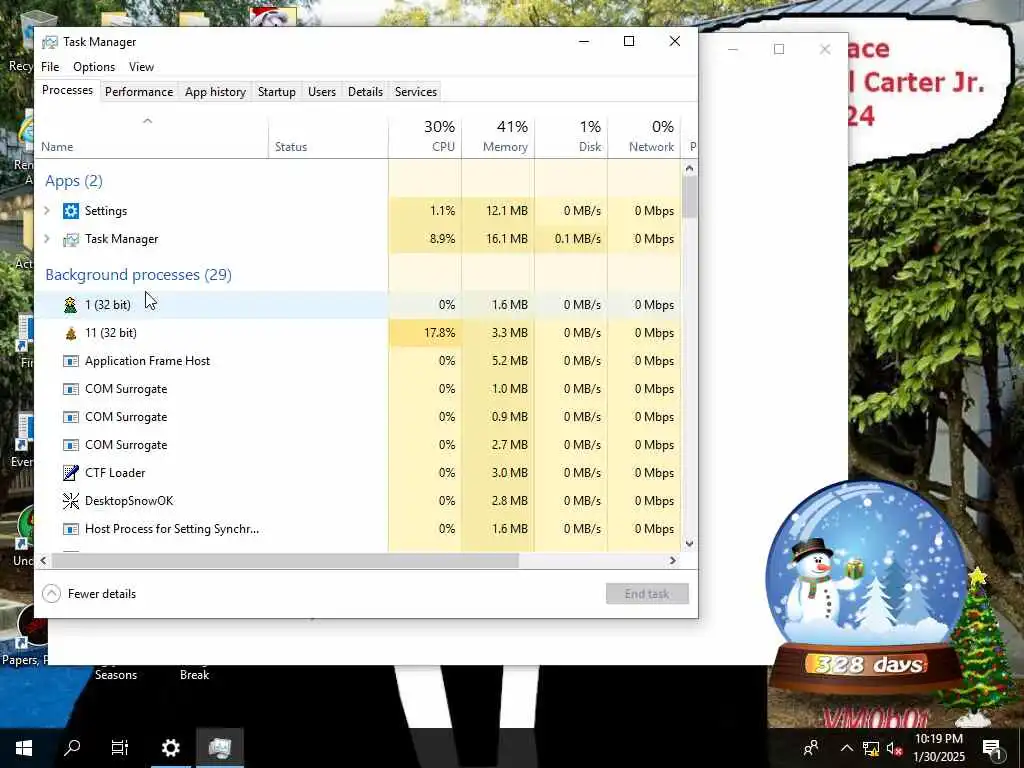The width and height of the screenshot is (1024, 768).
Task: Click the vertical scrollbar up arrow
Action: click(690, 168)
